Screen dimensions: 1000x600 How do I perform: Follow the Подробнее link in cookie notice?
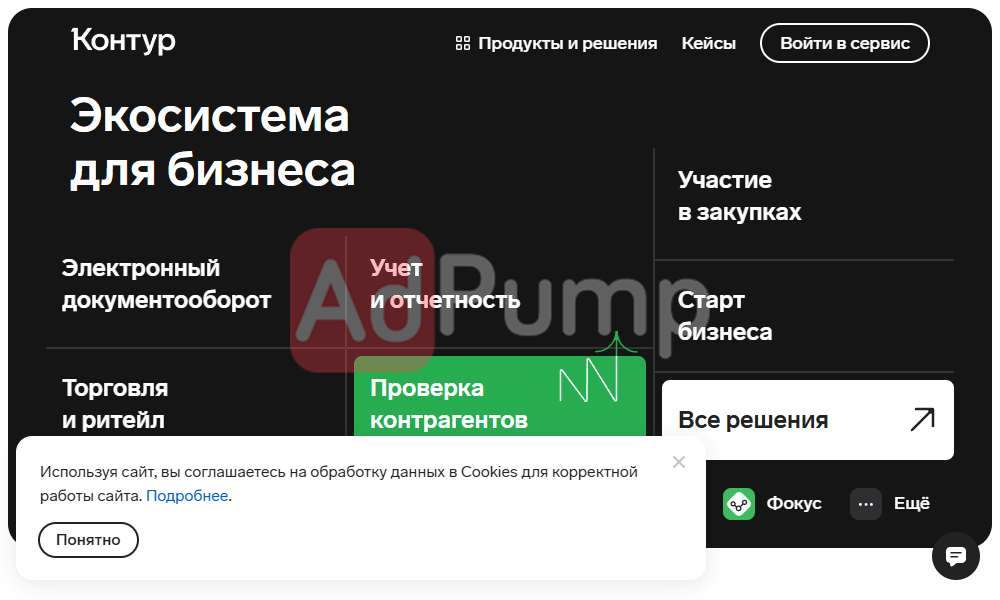tap(187, 495)
